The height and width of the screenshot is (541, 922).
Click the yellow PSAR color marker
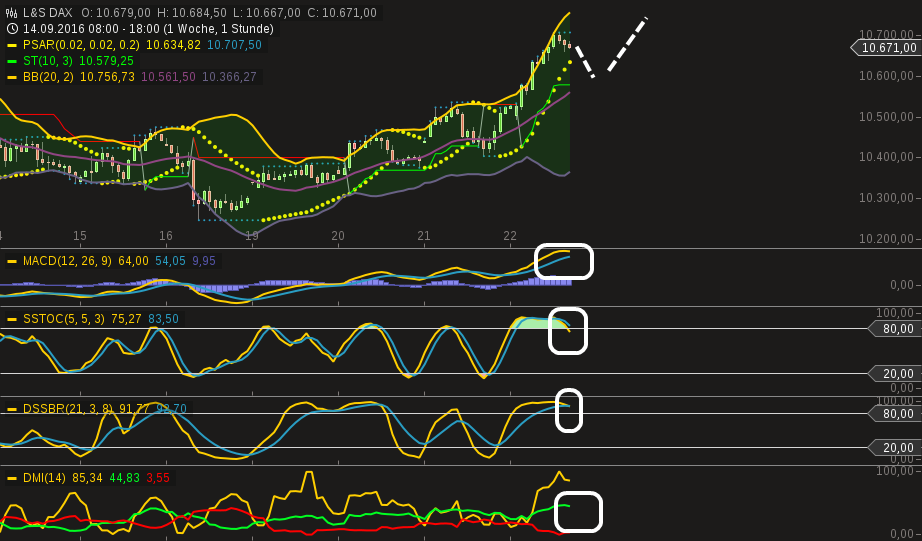[11, 45]
